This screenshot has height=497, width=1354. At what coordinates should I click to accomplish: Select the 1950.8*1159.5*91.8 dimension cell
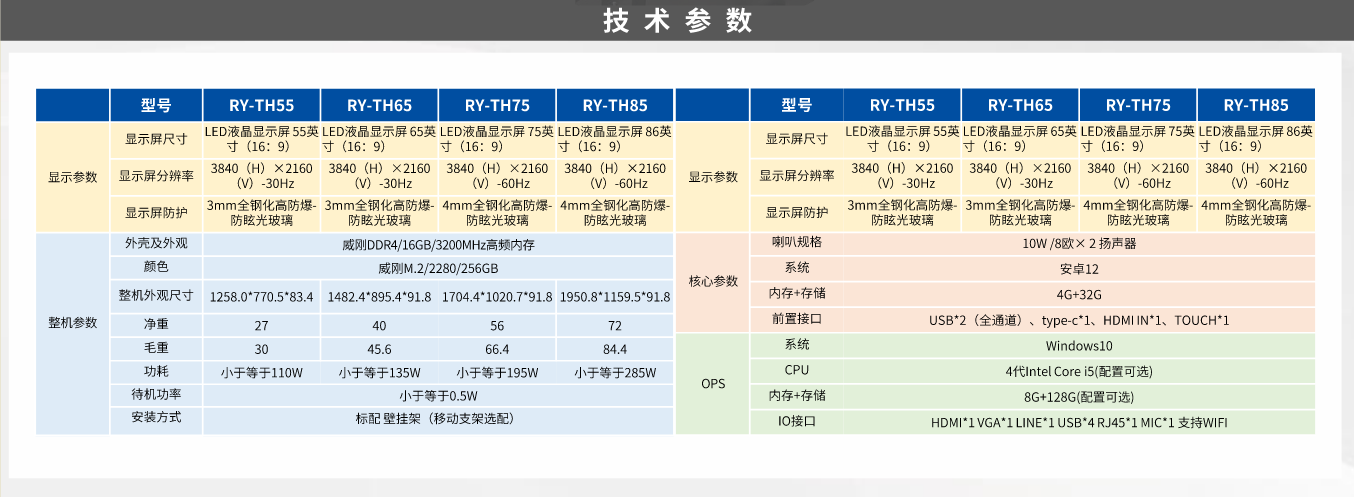(x=614, y=297)
